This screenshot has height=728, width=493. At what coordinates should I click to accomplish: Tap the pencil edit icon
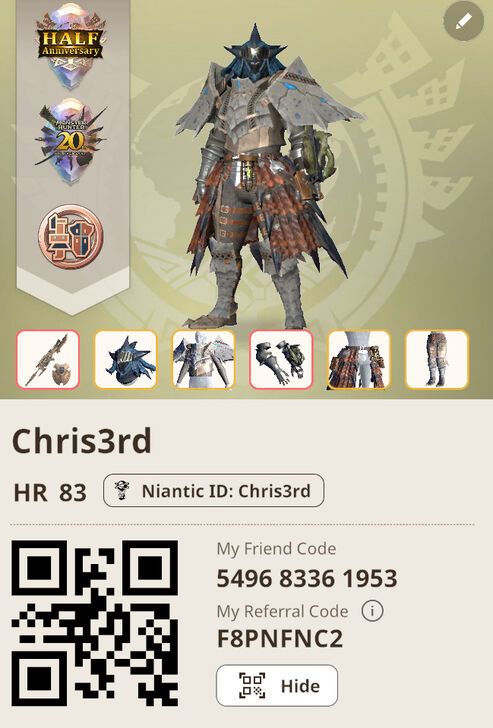coord(464,21)
